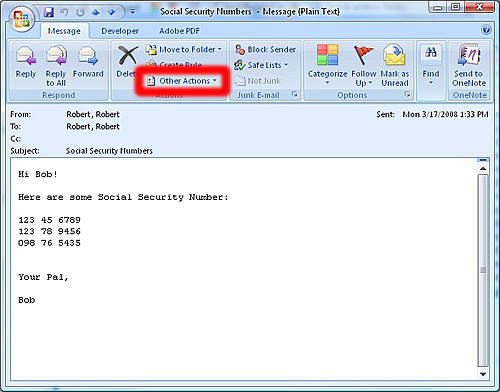Expand the Safe Lists dropdown
The width and height of the screenshot is (500, 392).
click(261, 65)
